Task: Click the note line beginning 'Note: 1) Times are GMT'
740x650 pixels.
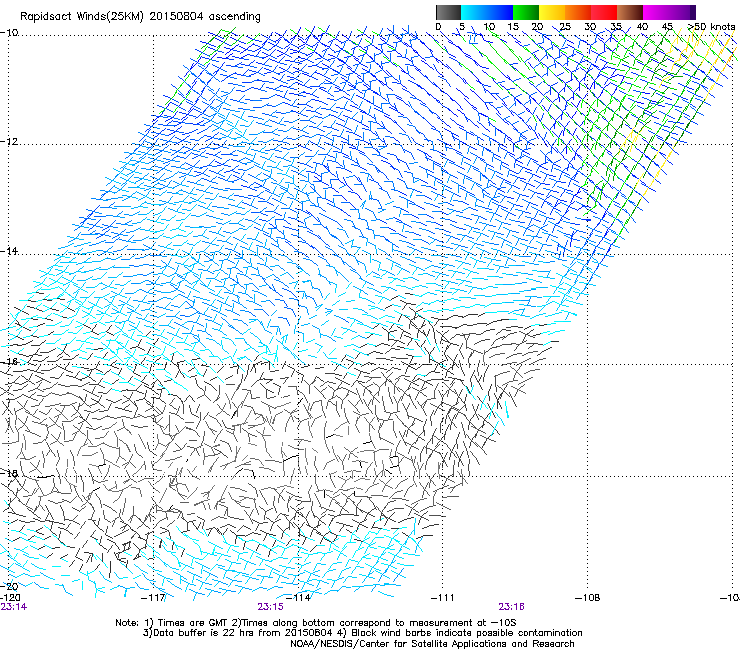Action: point(316,623)
